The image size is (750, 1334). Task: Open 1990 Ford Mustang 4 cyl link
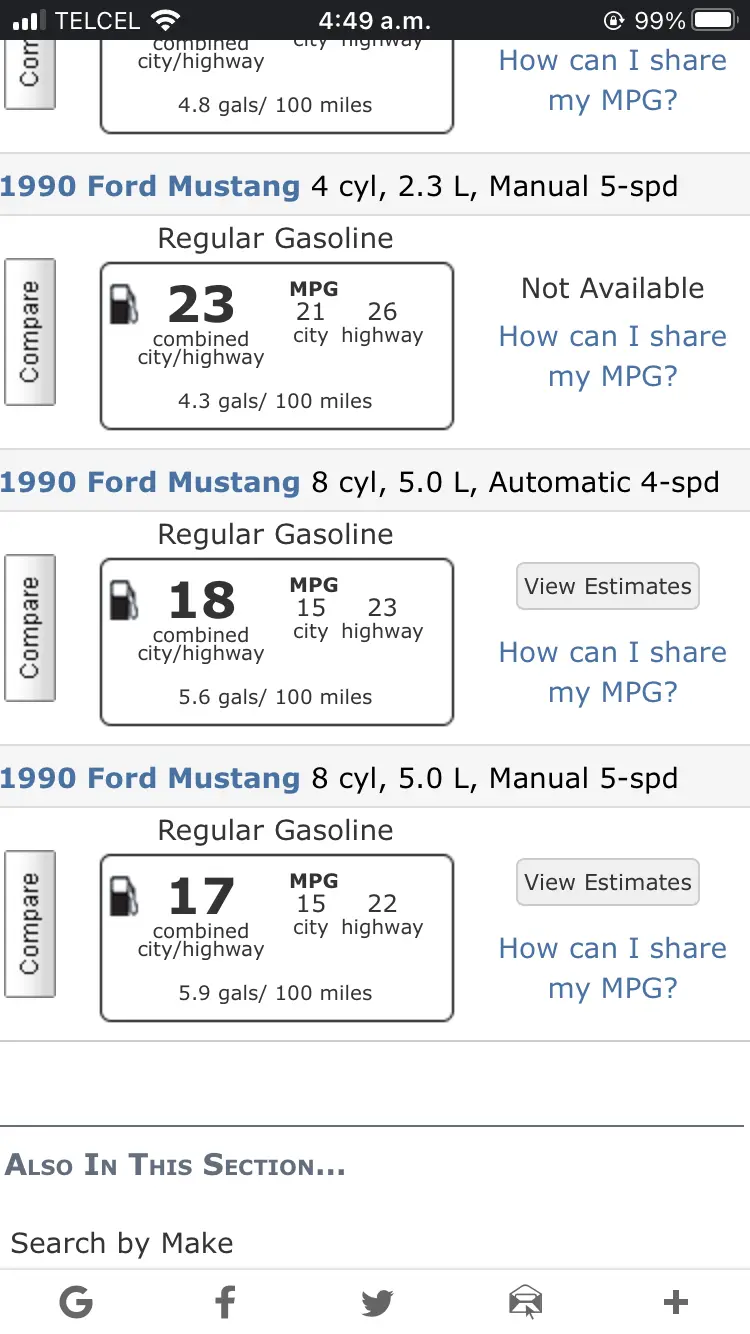(150, 186)
